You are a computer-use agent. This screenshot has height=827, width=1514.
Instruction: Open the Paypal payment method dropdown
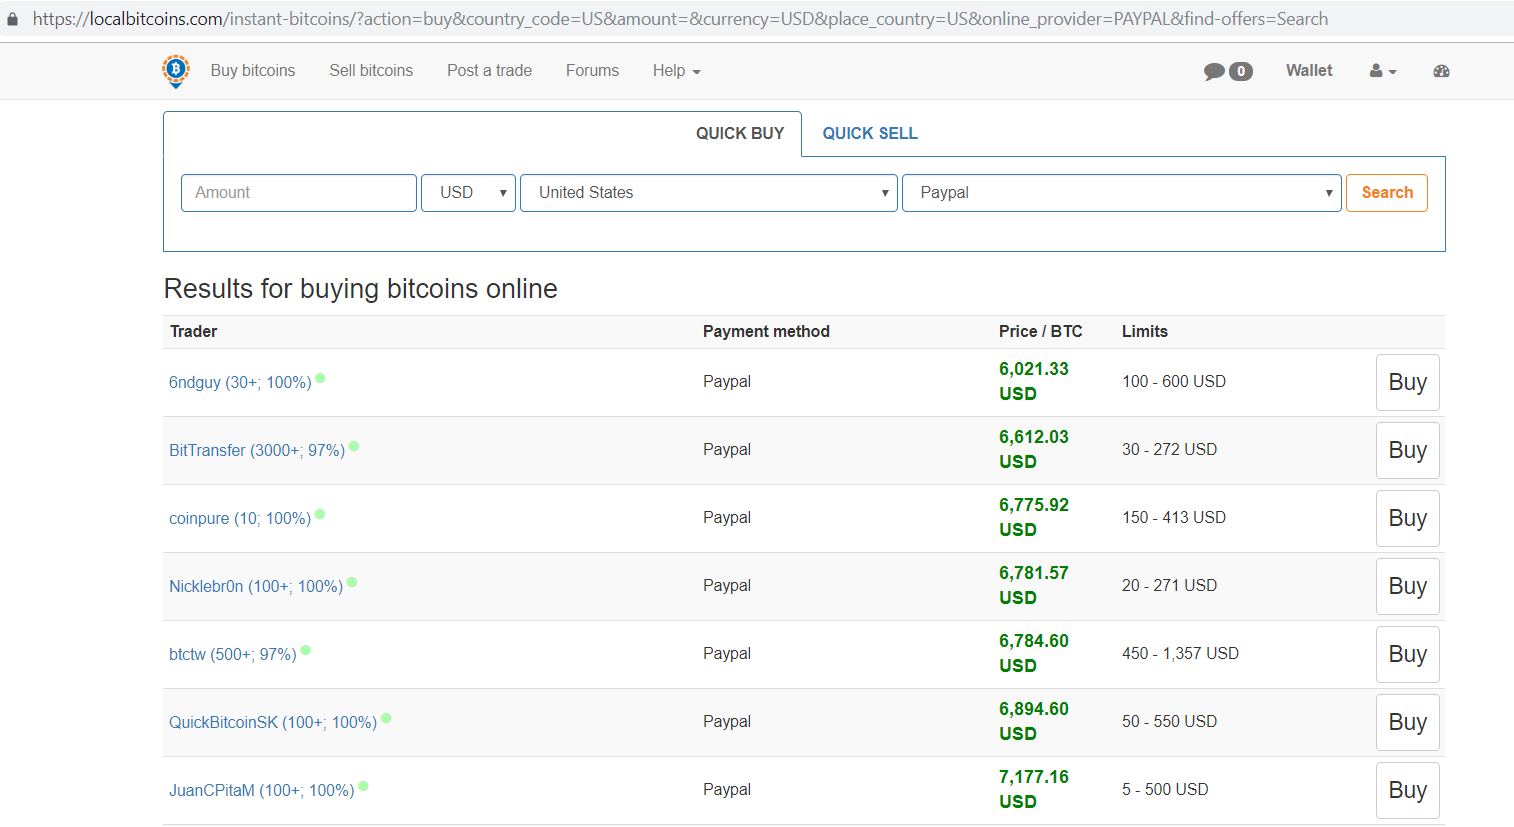point(1122,193)
